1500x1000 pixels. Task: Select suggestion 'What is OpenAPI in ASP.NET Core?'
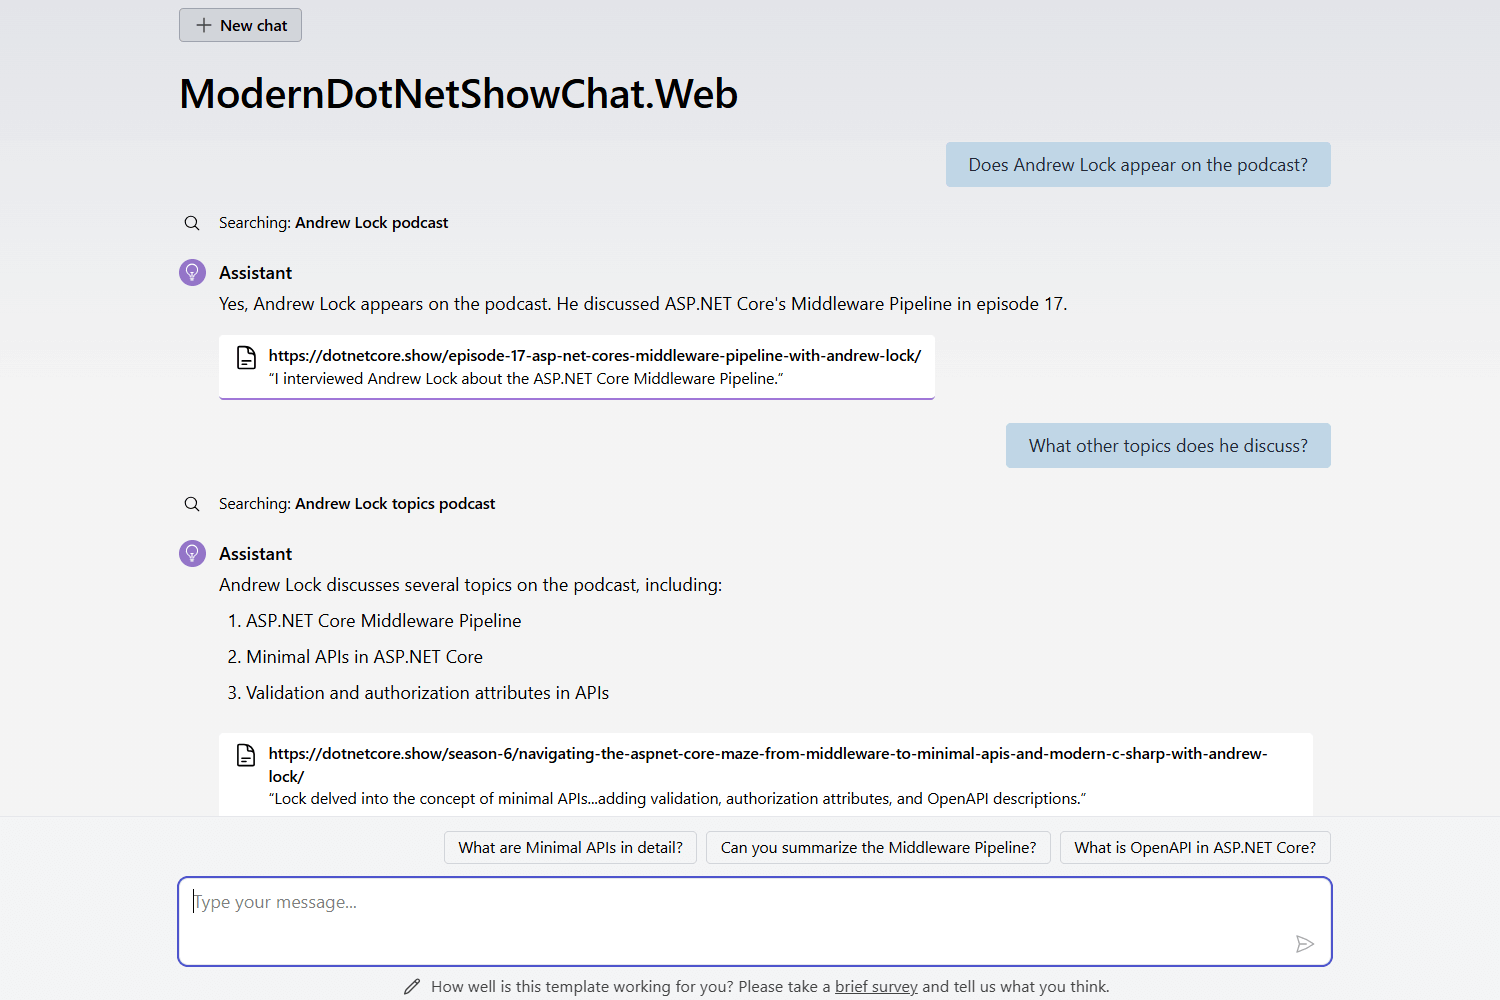pos(1194,847)
